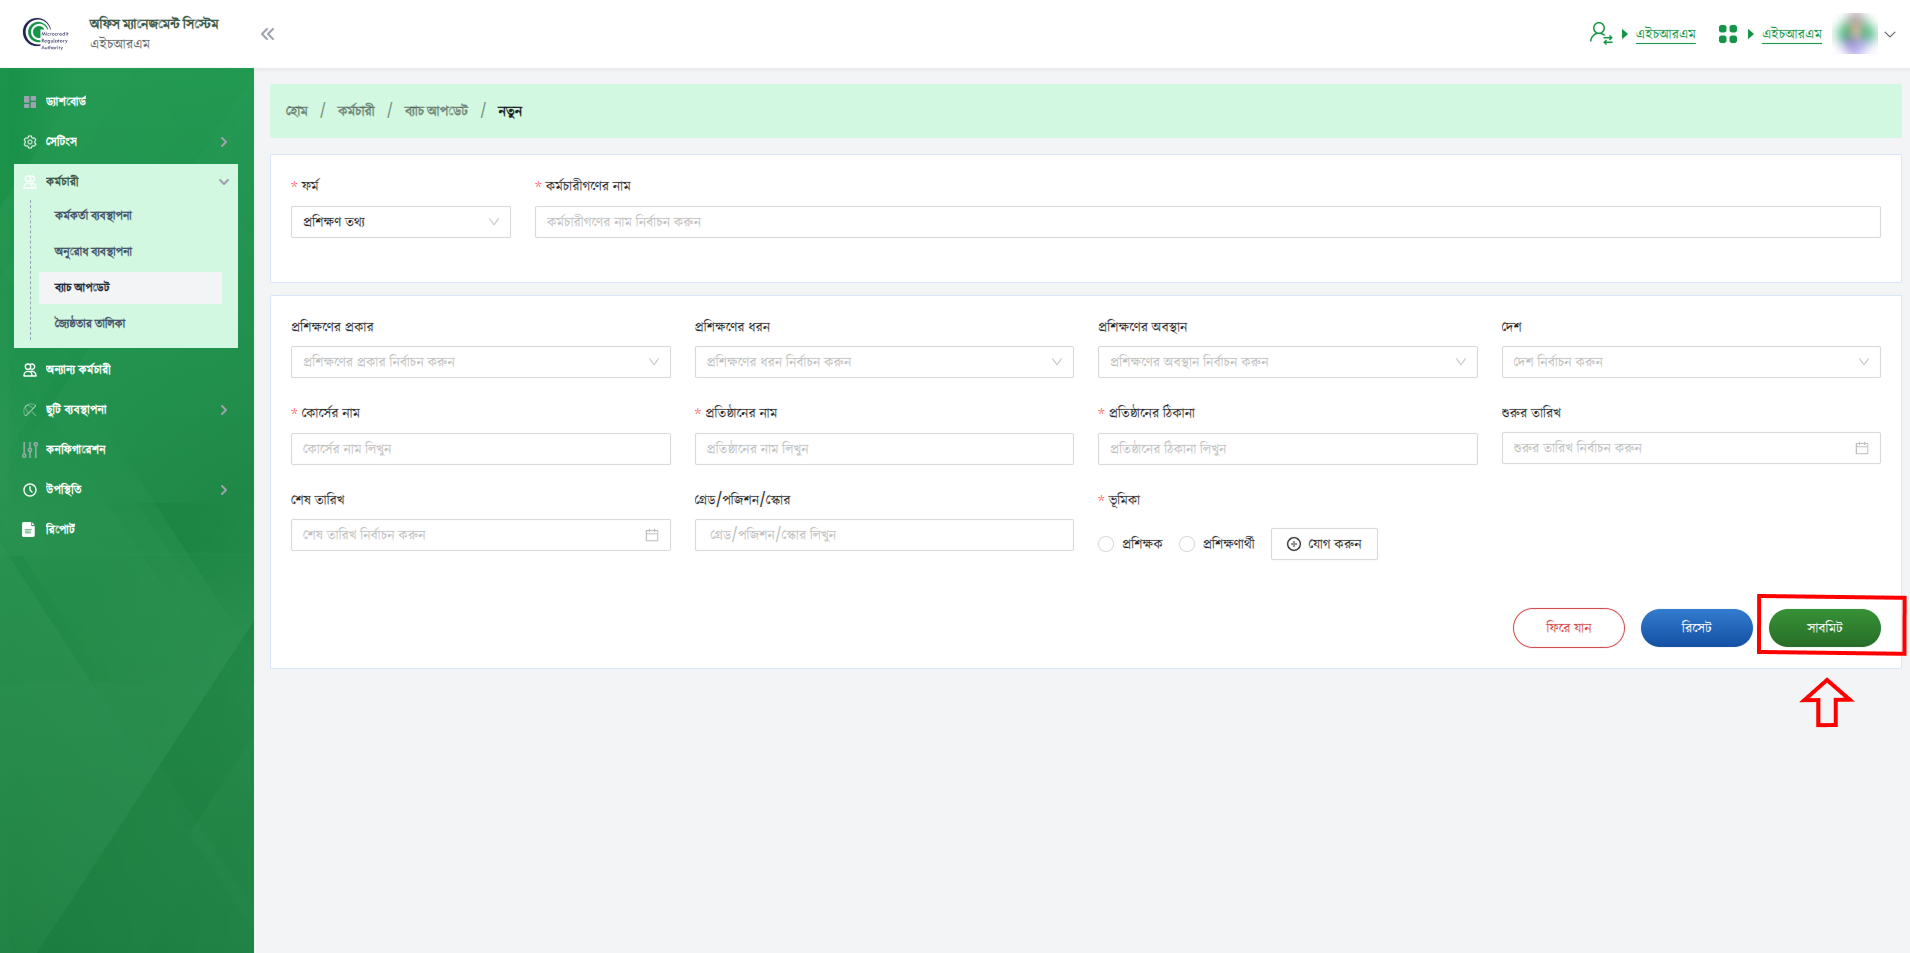Open জ্যেষ্ঠতার তালিকা submenu item
The width and height of the screenshot is (1910, 953).
point(90,324)
